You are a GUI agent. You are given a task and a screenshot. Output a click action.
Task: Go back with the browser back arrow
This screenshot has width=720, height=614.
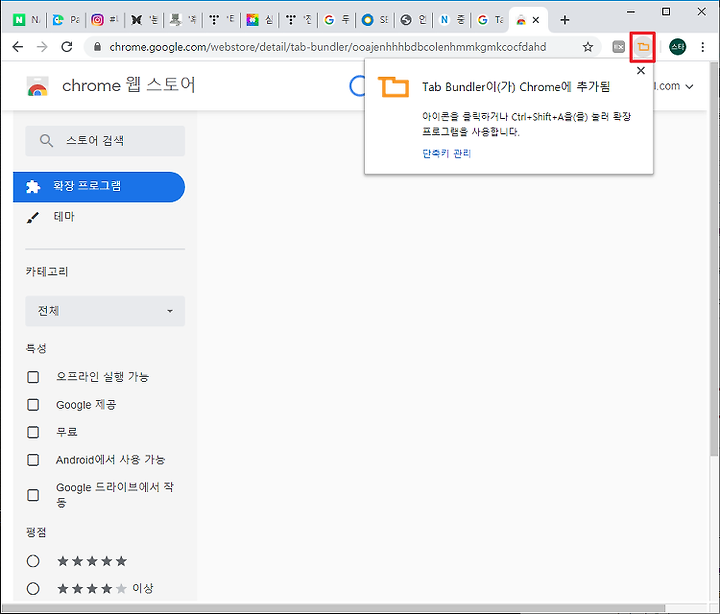[17, 47]
